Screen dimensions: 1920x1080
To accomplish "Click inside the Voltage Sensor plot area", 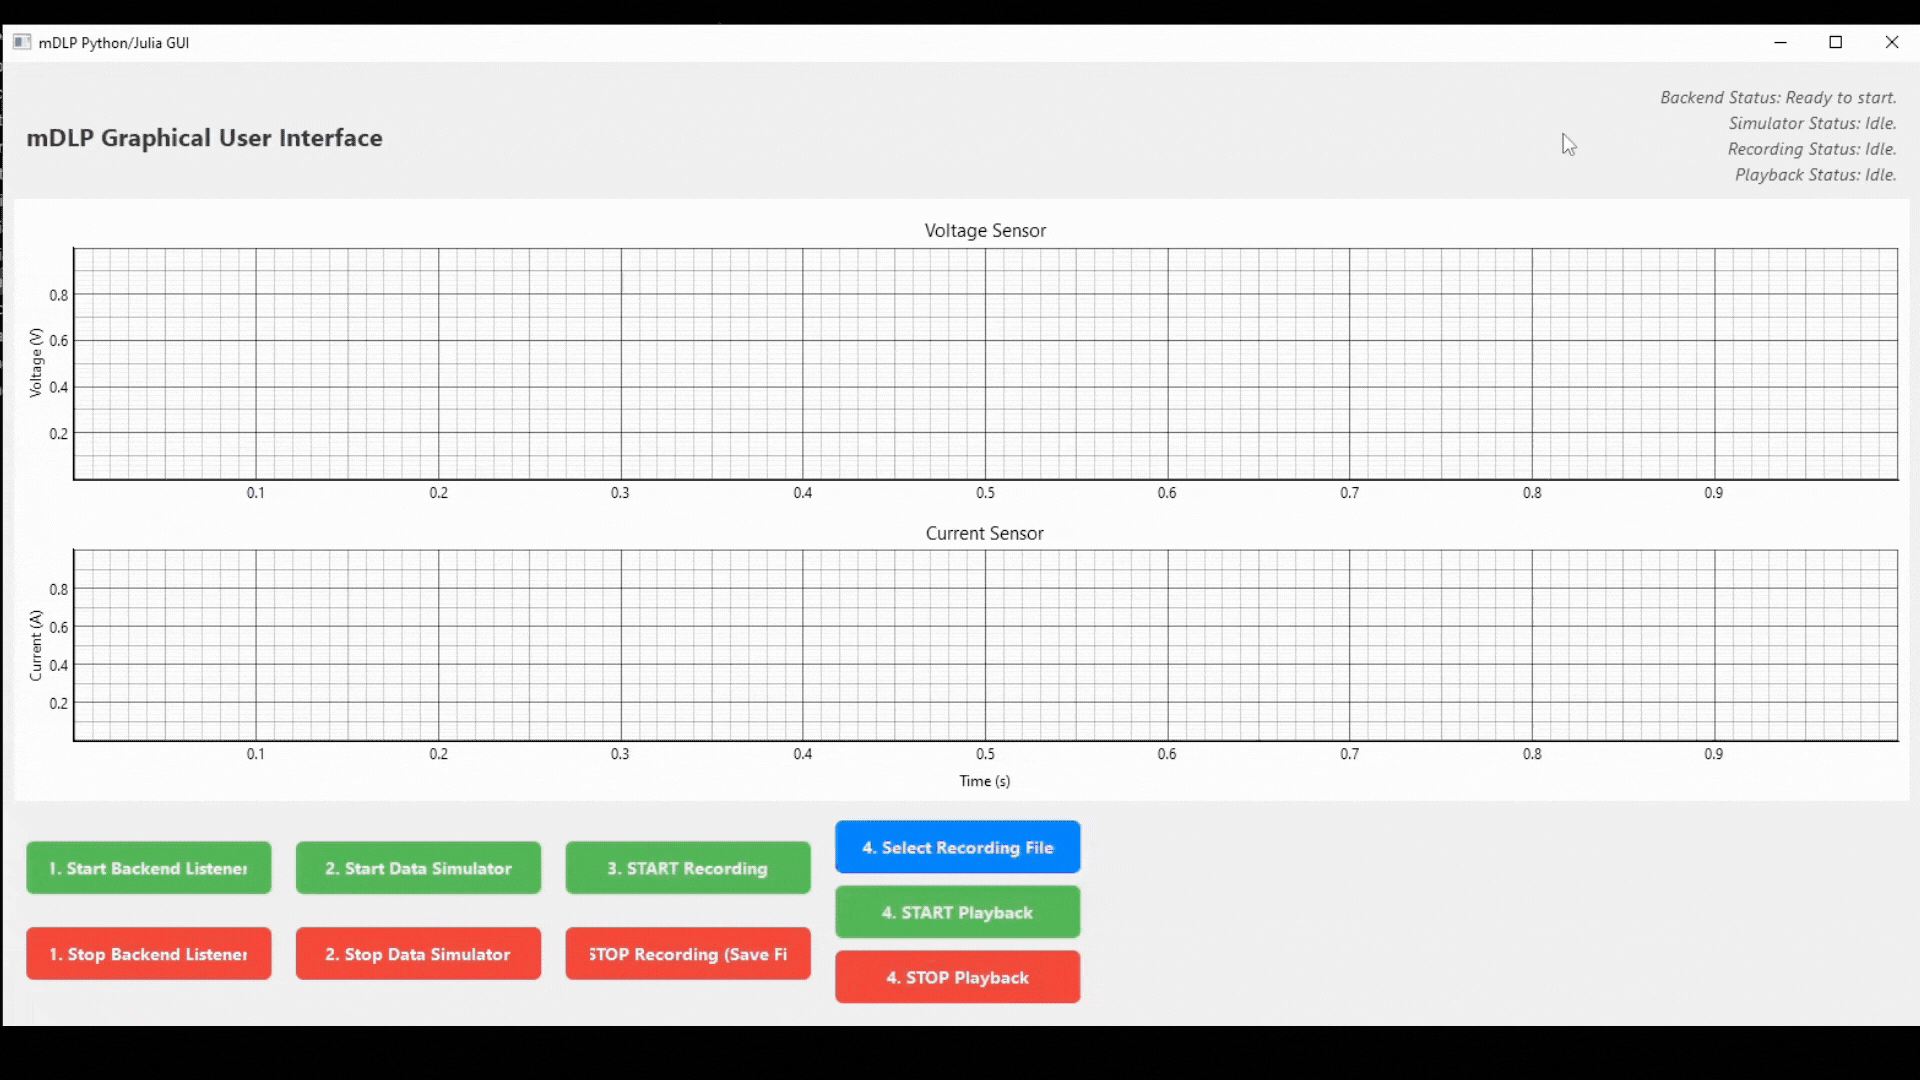I will tap(985, 364).
